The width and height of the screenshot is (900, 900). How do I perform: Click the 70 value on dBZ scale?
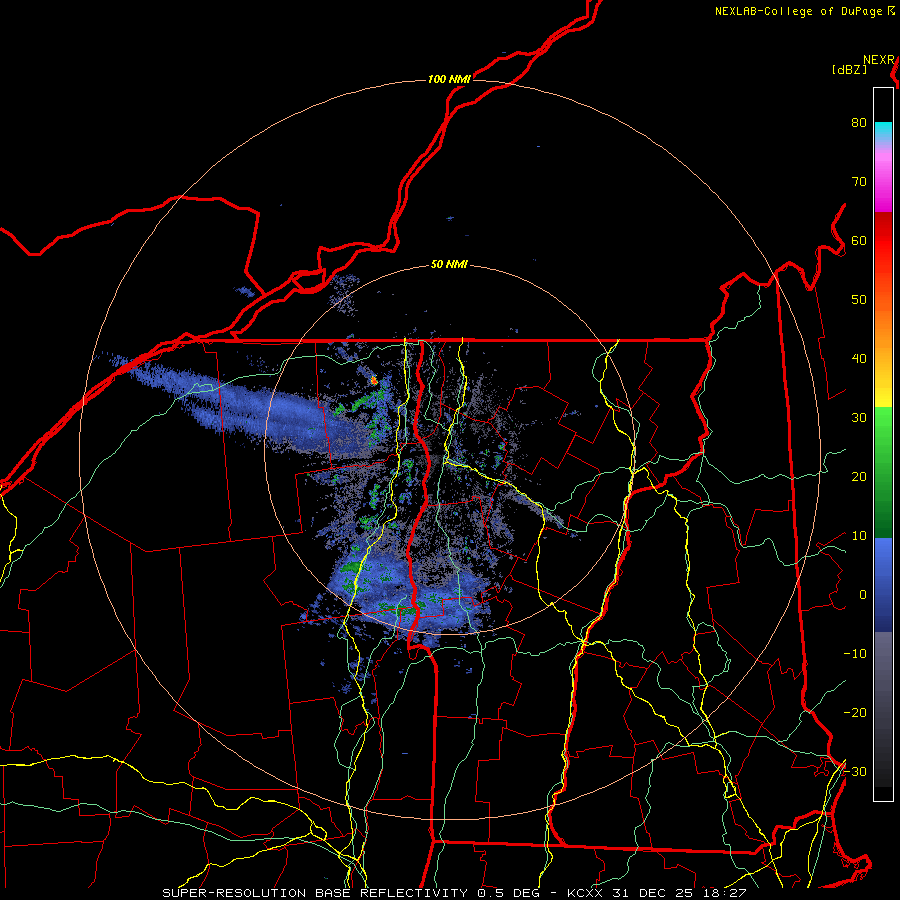tap(859, 182)
